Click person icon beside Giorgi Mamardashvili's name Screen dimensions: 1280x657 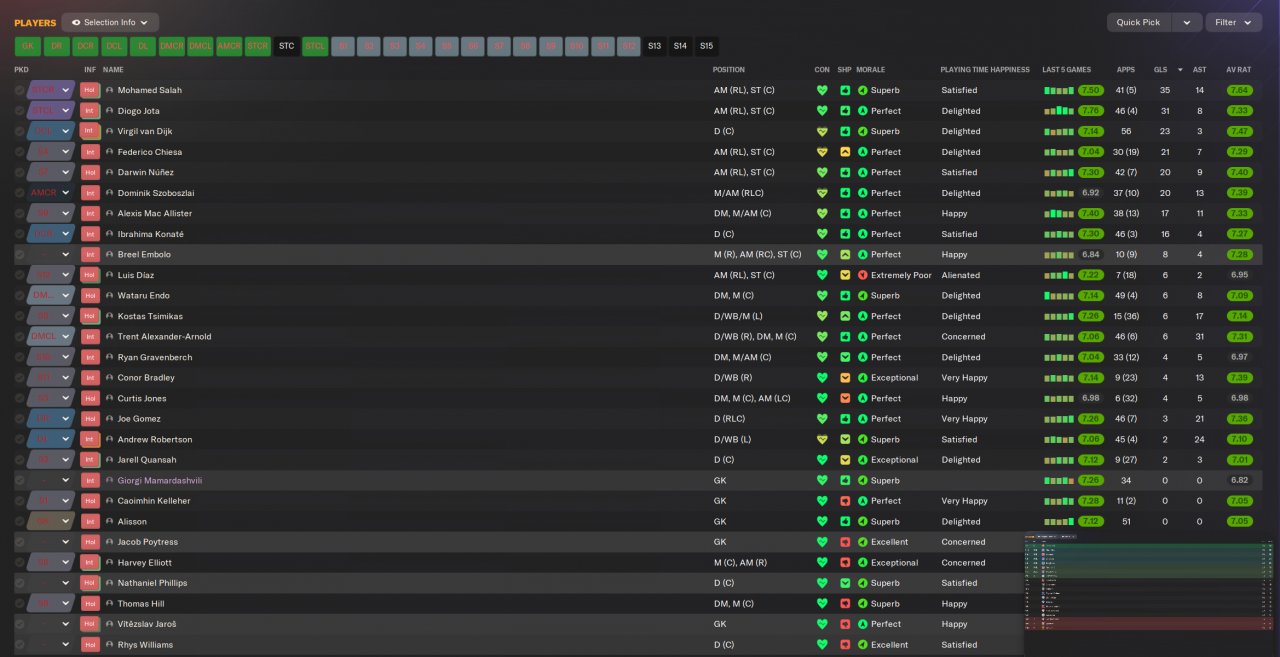pyautogui.click(x=110, y=480)
